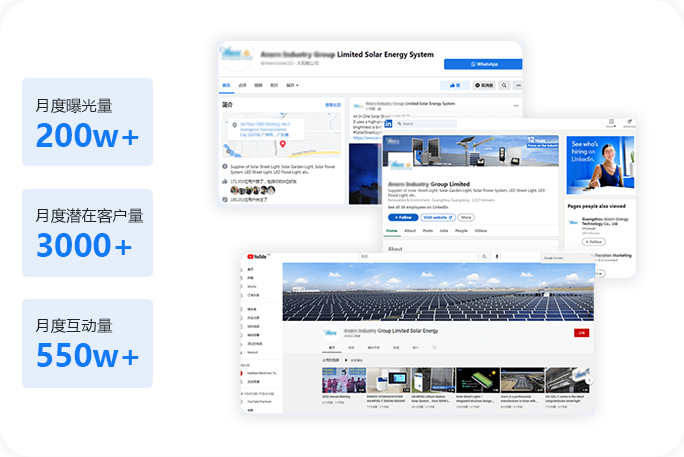This screenshot has height=457, width=684.
Task: Expand the LinkedIn More button
Action: 466,217
